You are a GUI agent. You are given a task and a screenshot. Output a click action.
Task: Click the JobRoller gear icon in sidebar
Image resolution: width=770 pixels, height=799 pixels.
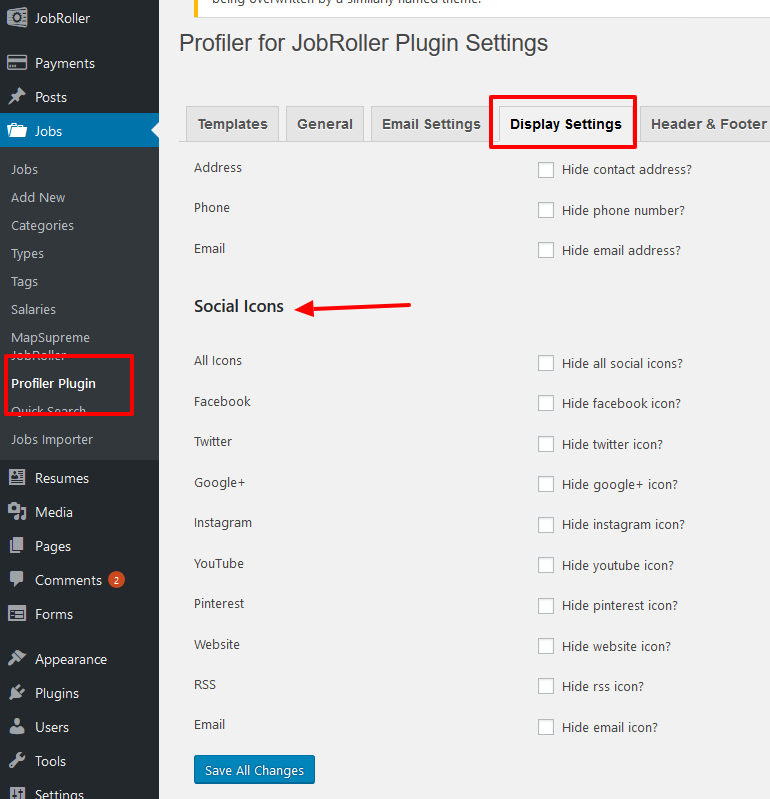tap(17, 18)
